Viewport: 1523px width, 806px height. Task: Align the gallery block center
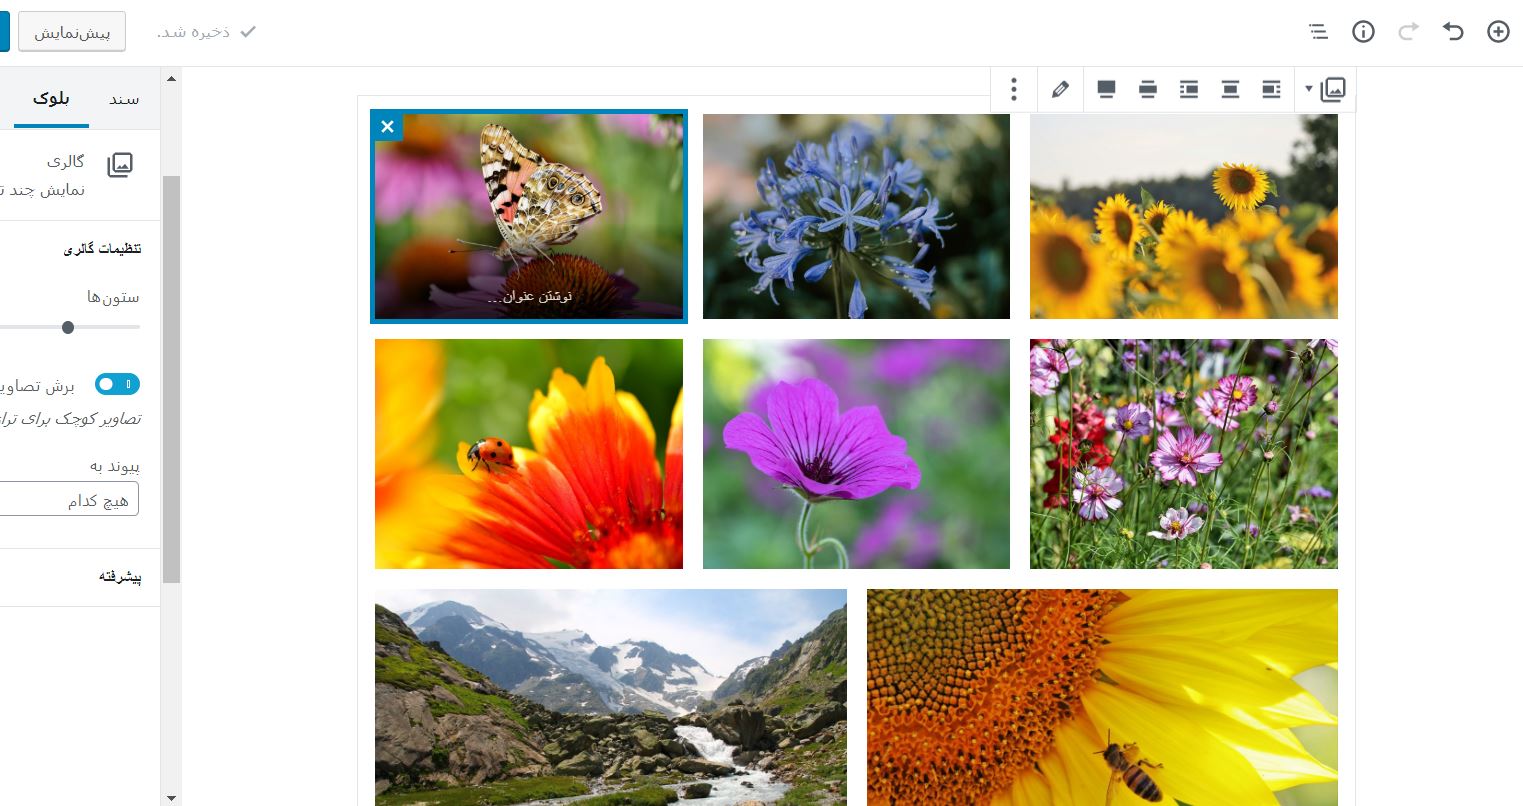1230,90
